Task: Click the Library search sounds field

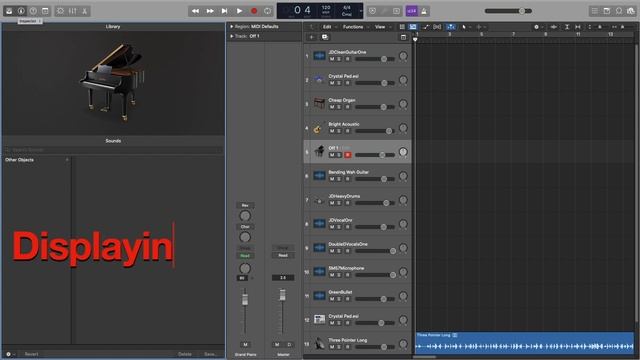Action: [113, 150]
